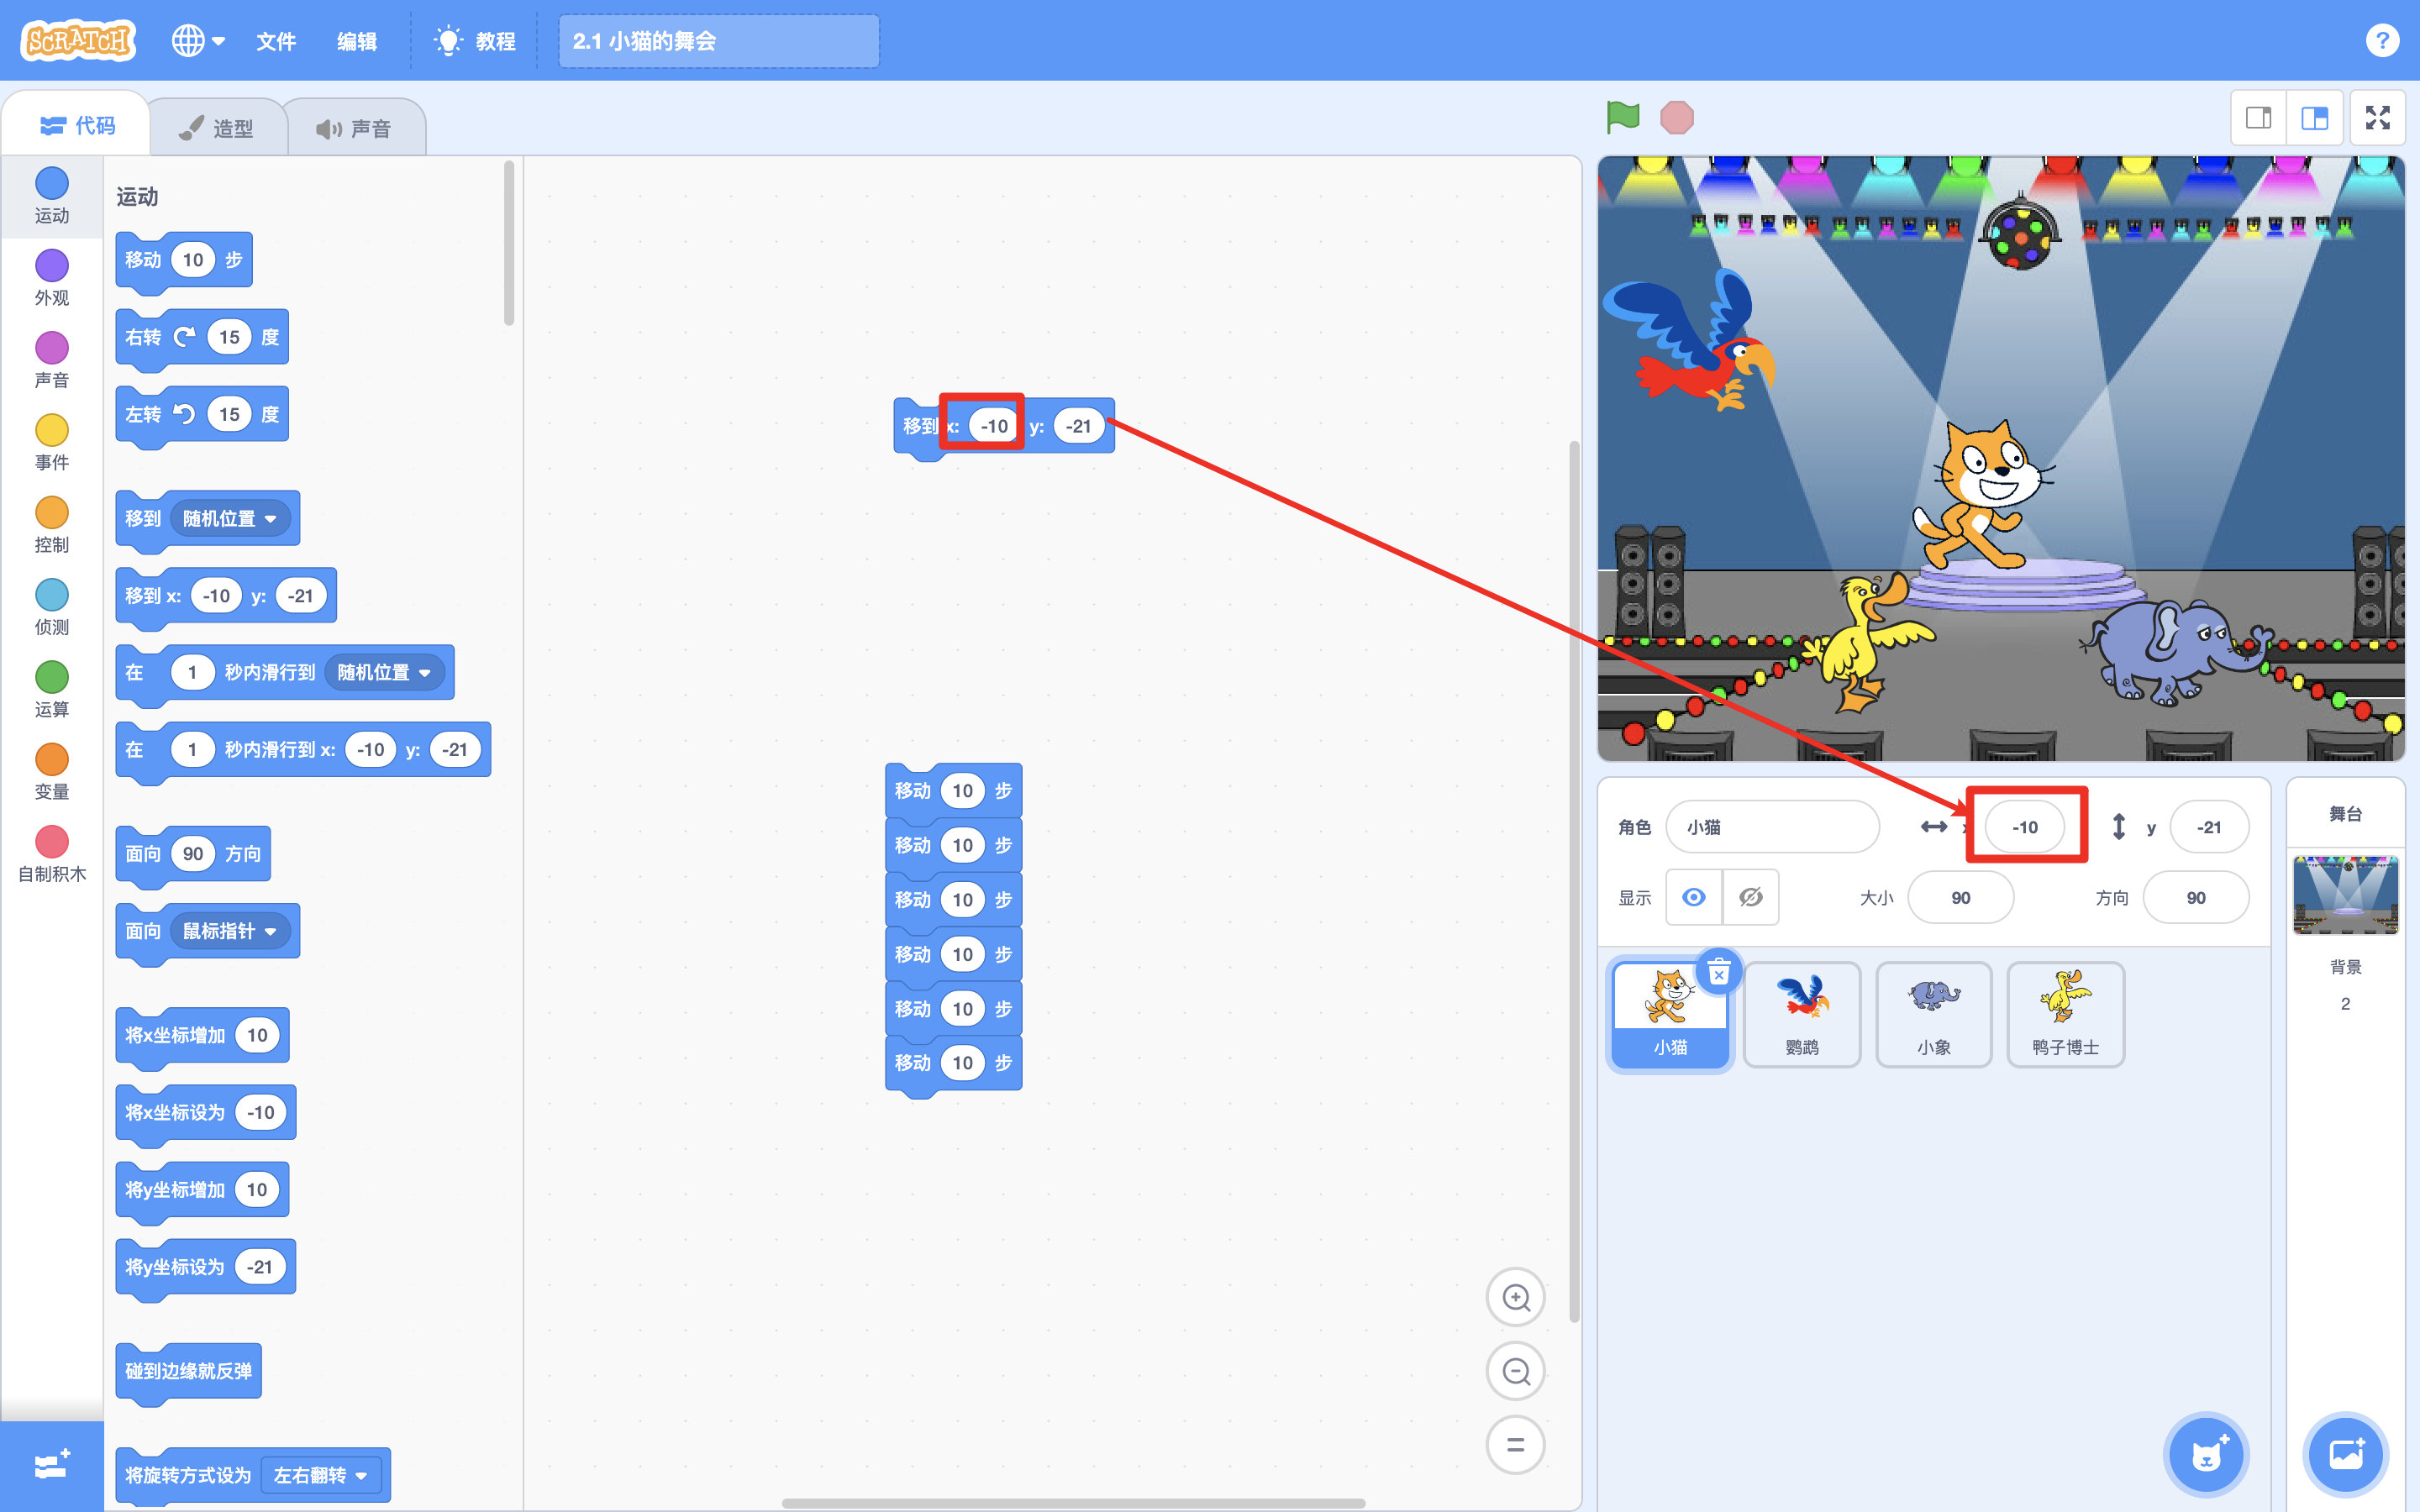Reset workspace zoom with equals button

[x=1516, y=1445]
